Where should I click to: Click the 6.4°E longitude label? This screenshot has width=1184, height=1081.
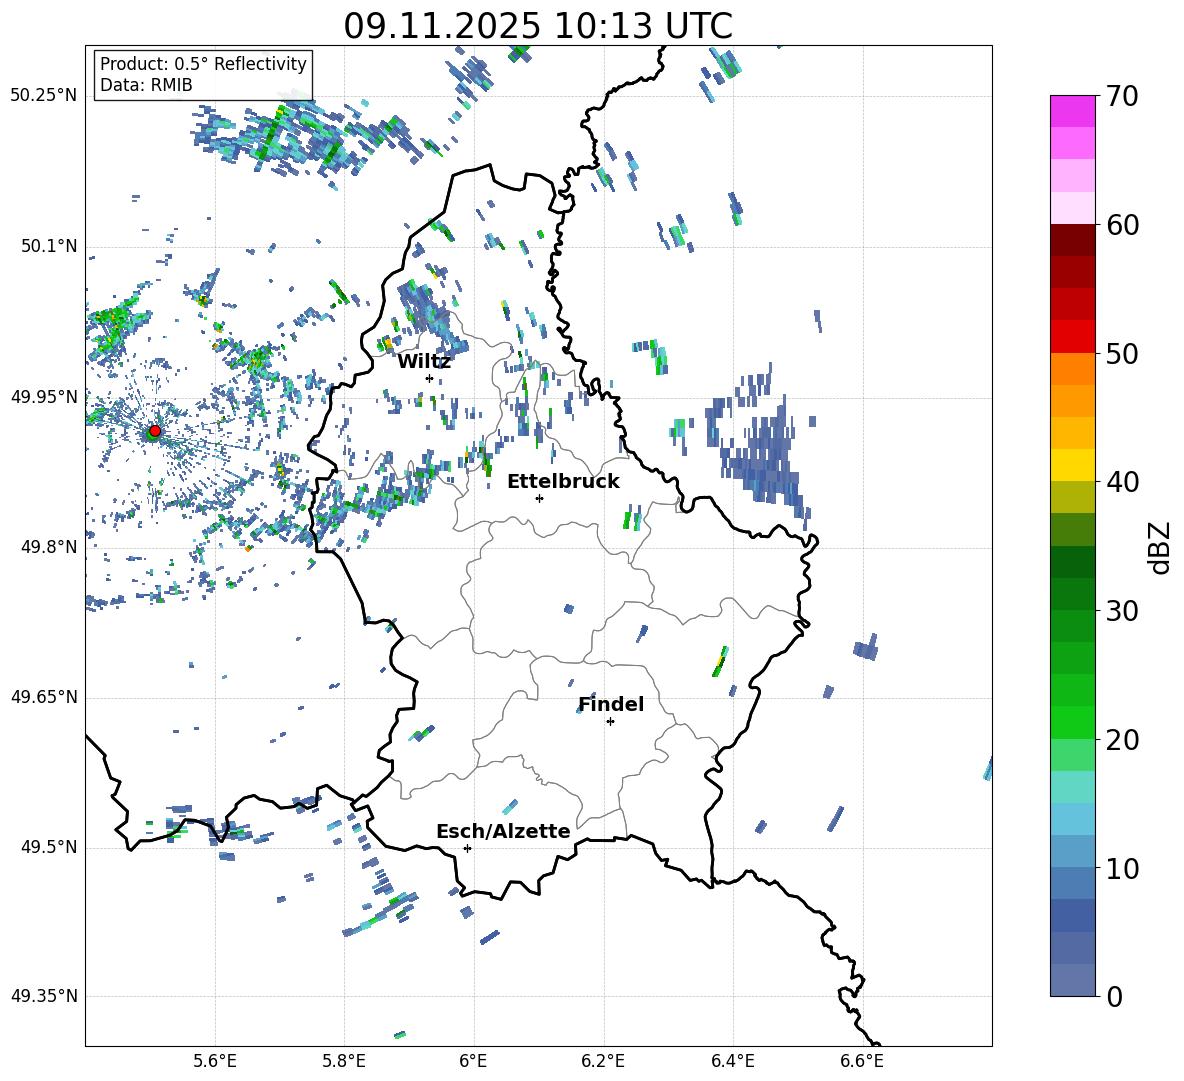(732, 1061)
